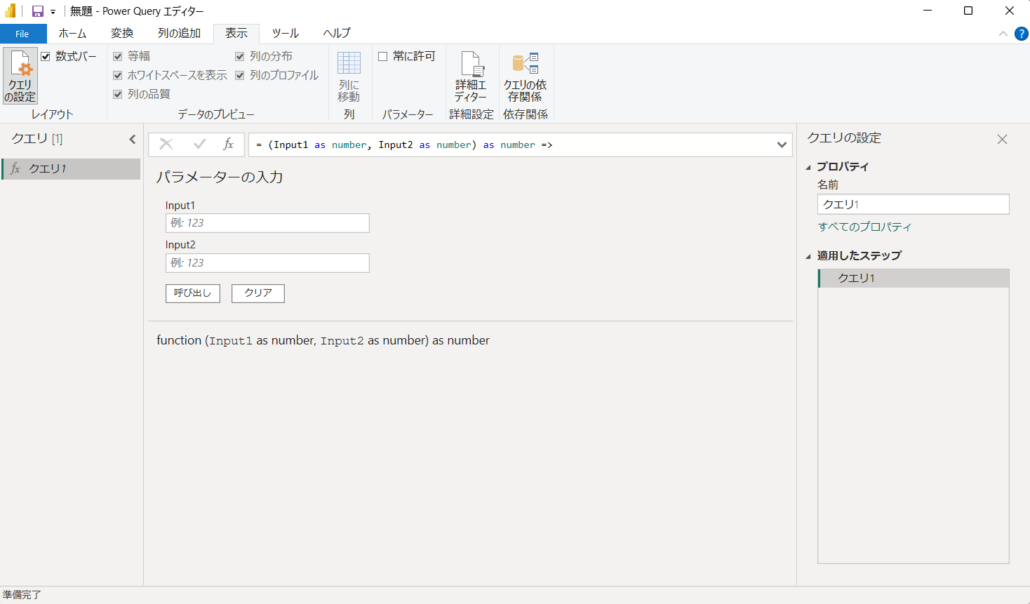Enable the 常に許可 checkbox
Screen dimensions: 1030x604
(x=383, y=57)
